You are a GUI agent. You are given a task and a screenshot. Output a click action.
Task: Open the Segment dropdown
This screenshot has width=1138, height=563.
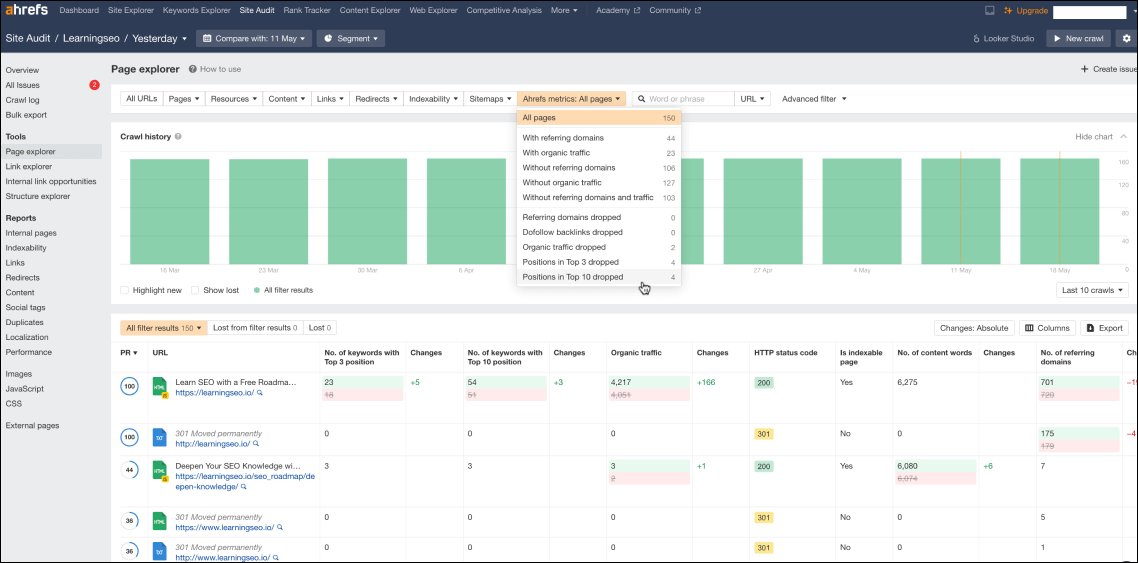coord(351,38)
